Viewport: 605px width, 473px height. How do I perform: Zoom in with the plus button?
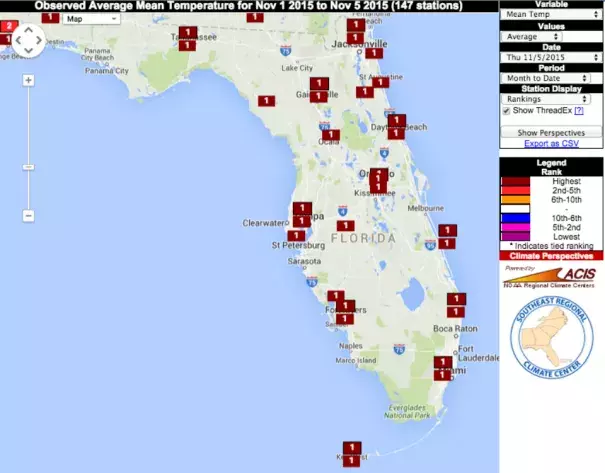pos(28,80)
